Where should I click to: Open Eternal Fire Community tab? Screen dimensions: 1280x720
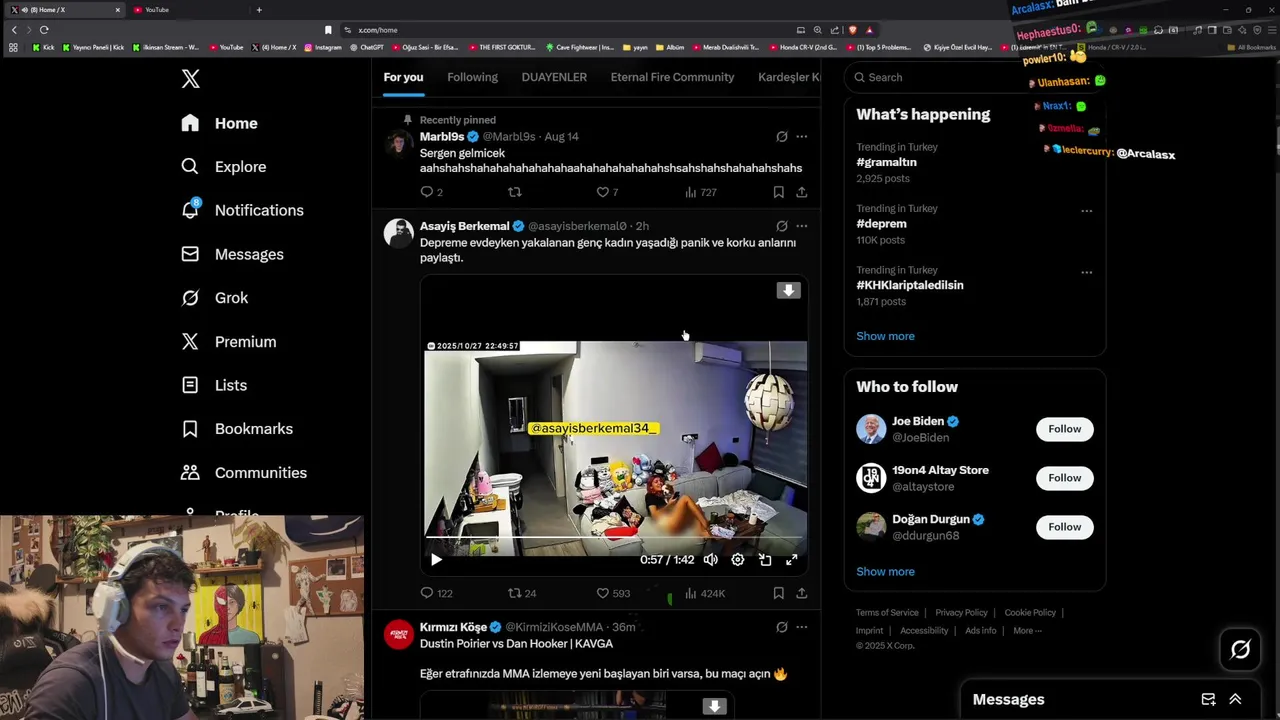point(672,77)
